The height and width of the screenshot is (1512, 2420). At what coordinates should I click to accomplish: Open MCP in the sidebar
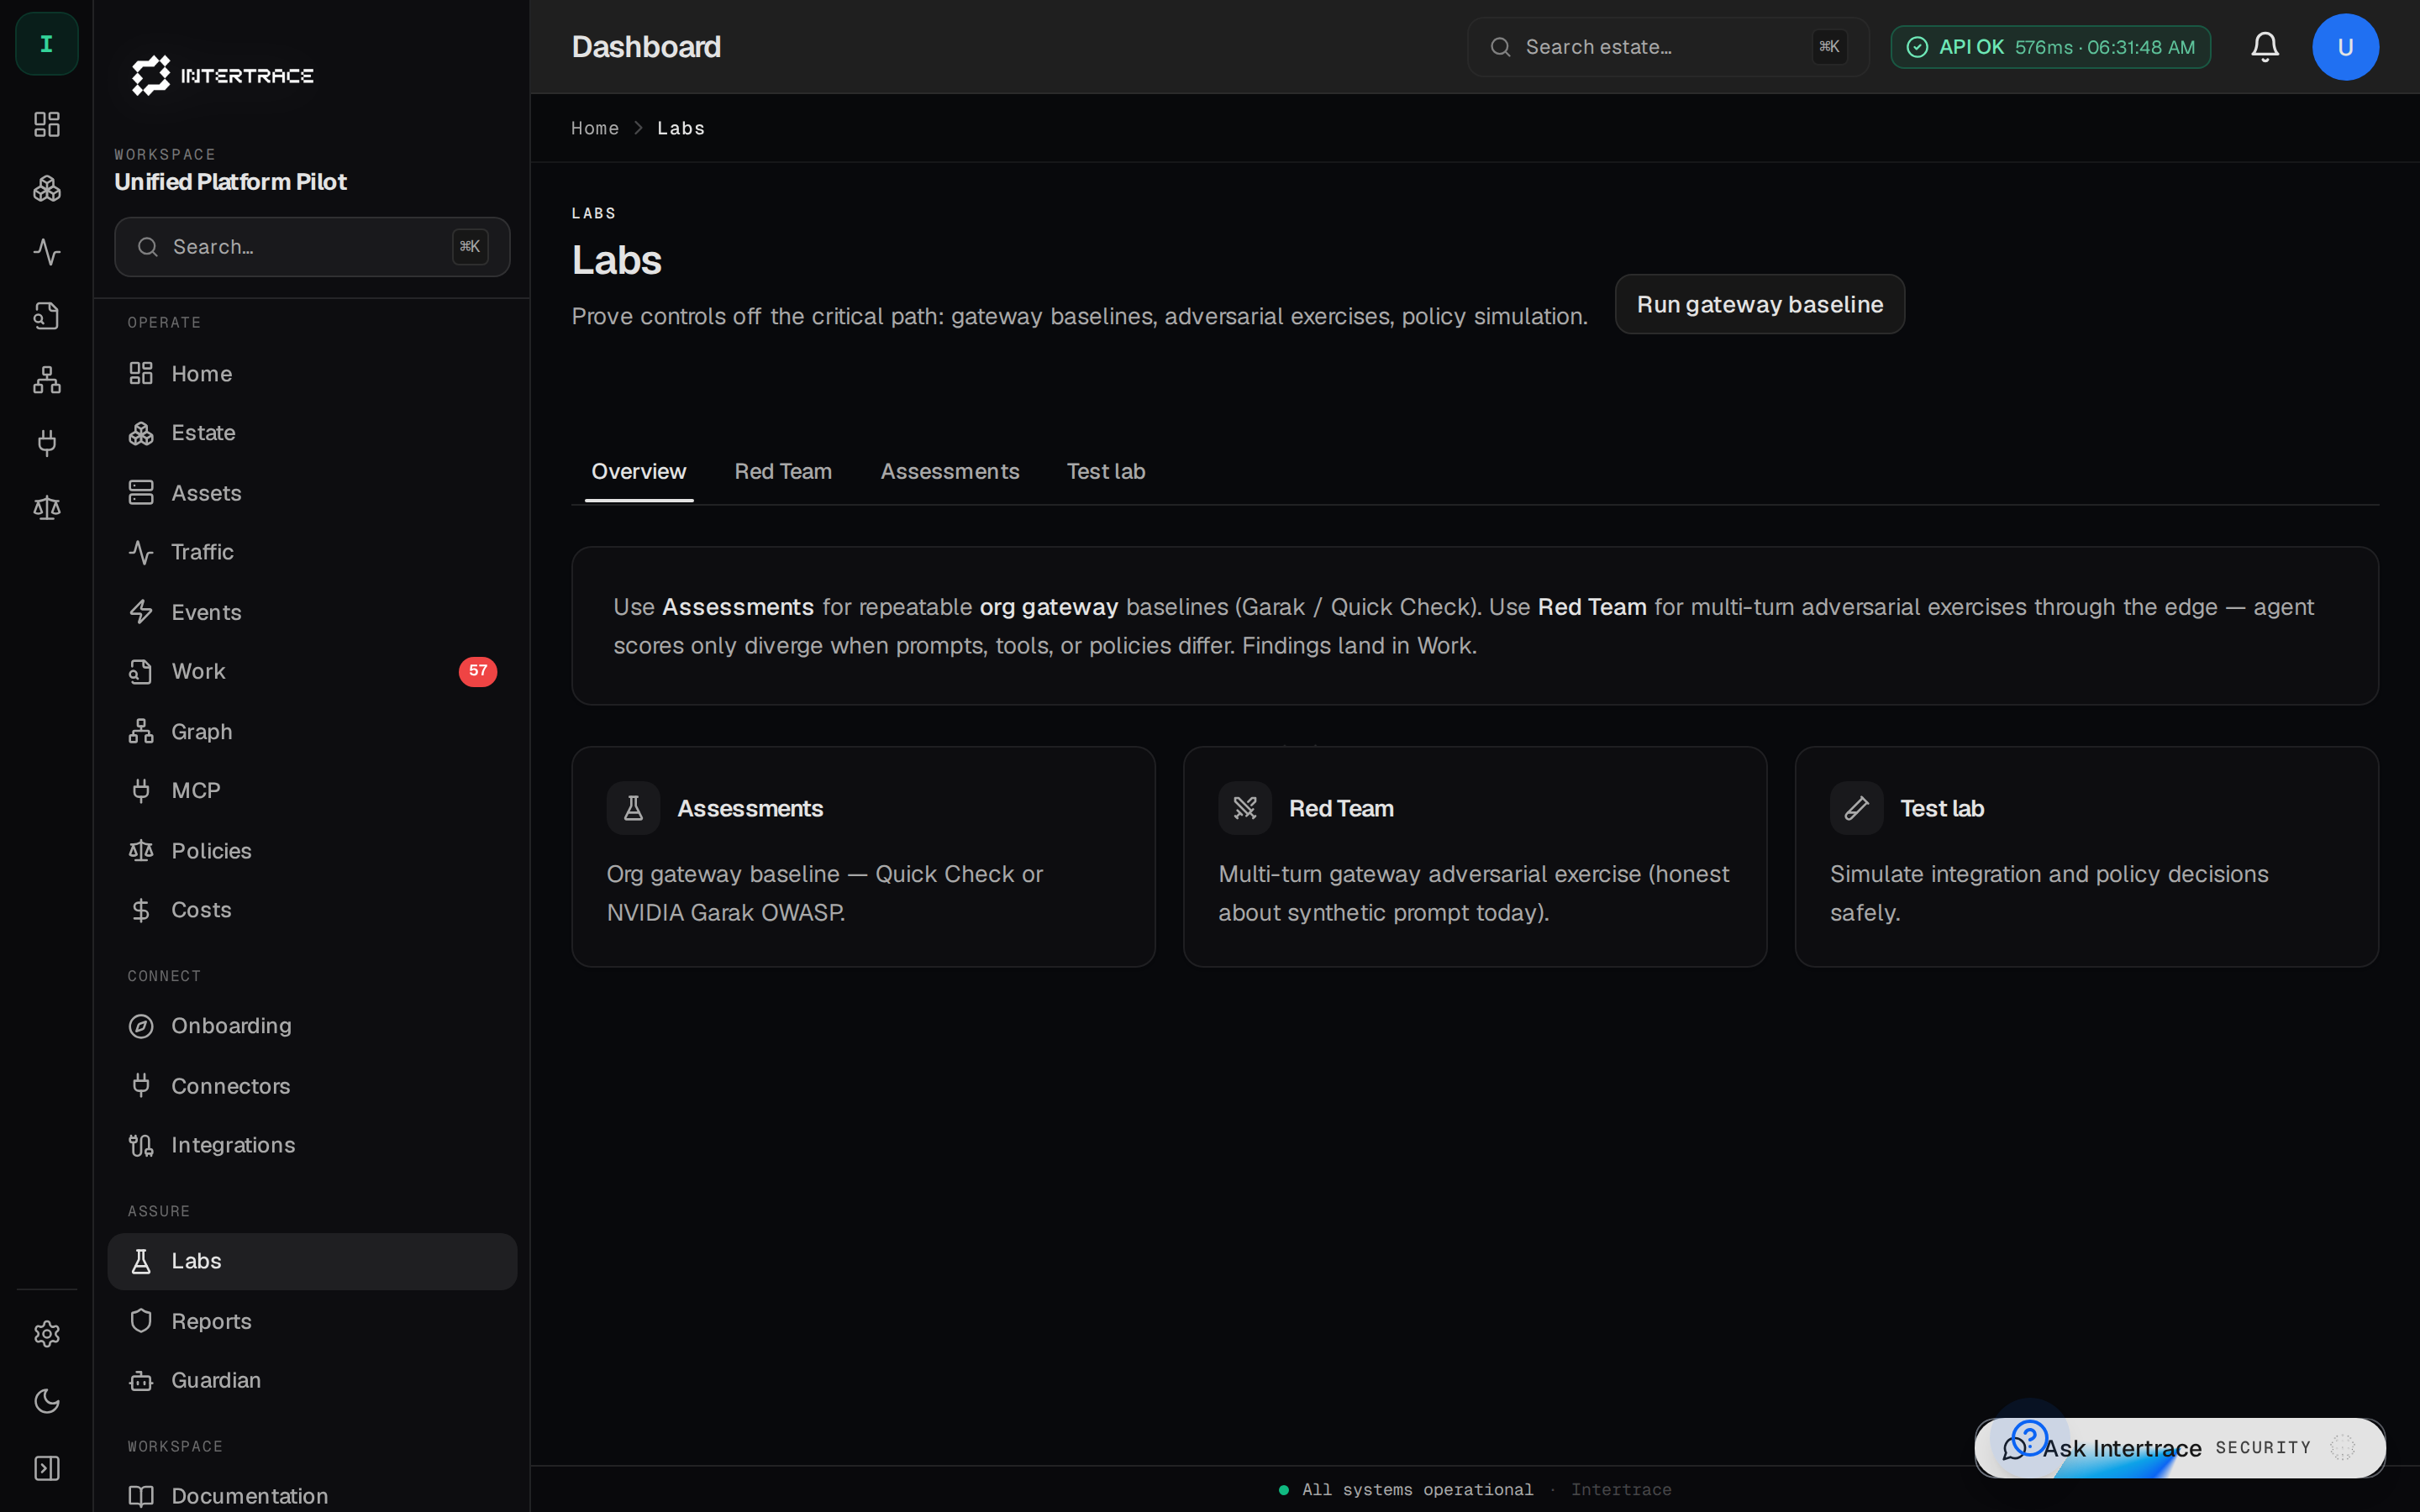click(x=312, y=791)
